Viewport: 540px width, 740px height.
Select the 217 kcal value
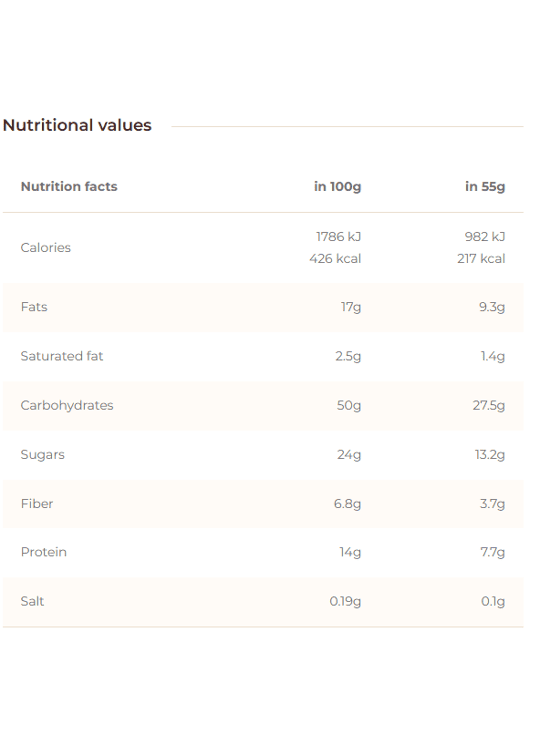click(481, 259)
